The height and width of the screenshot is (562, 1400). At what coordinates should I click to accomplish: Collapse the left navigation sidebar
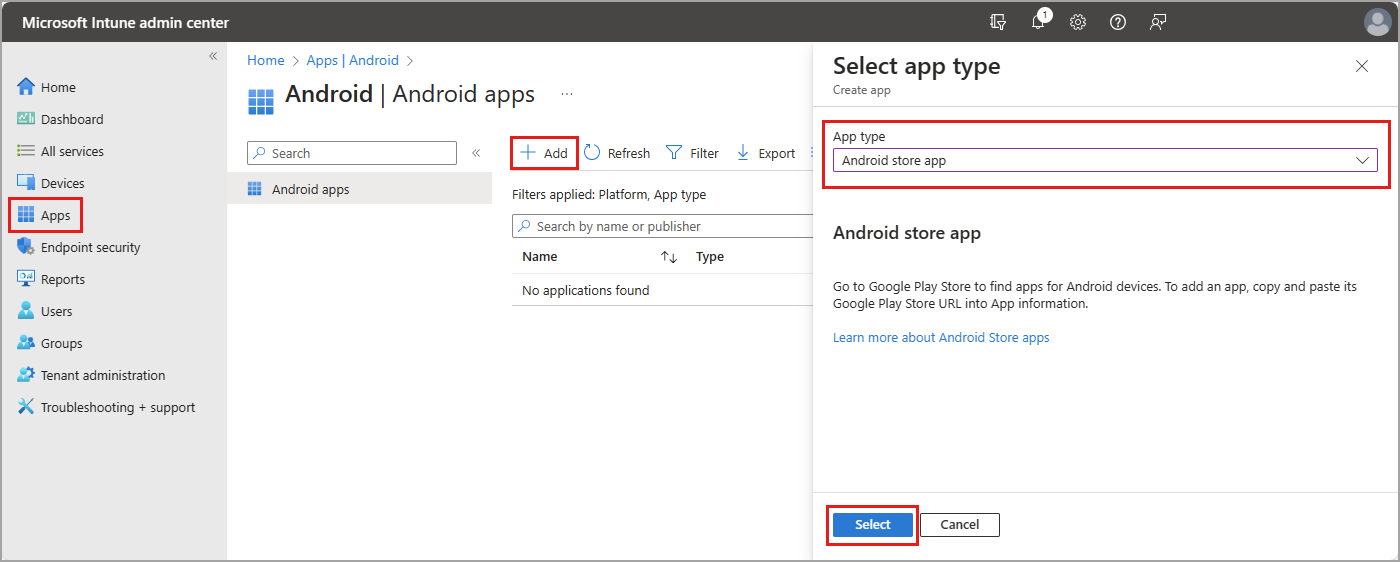pos(213,56)
